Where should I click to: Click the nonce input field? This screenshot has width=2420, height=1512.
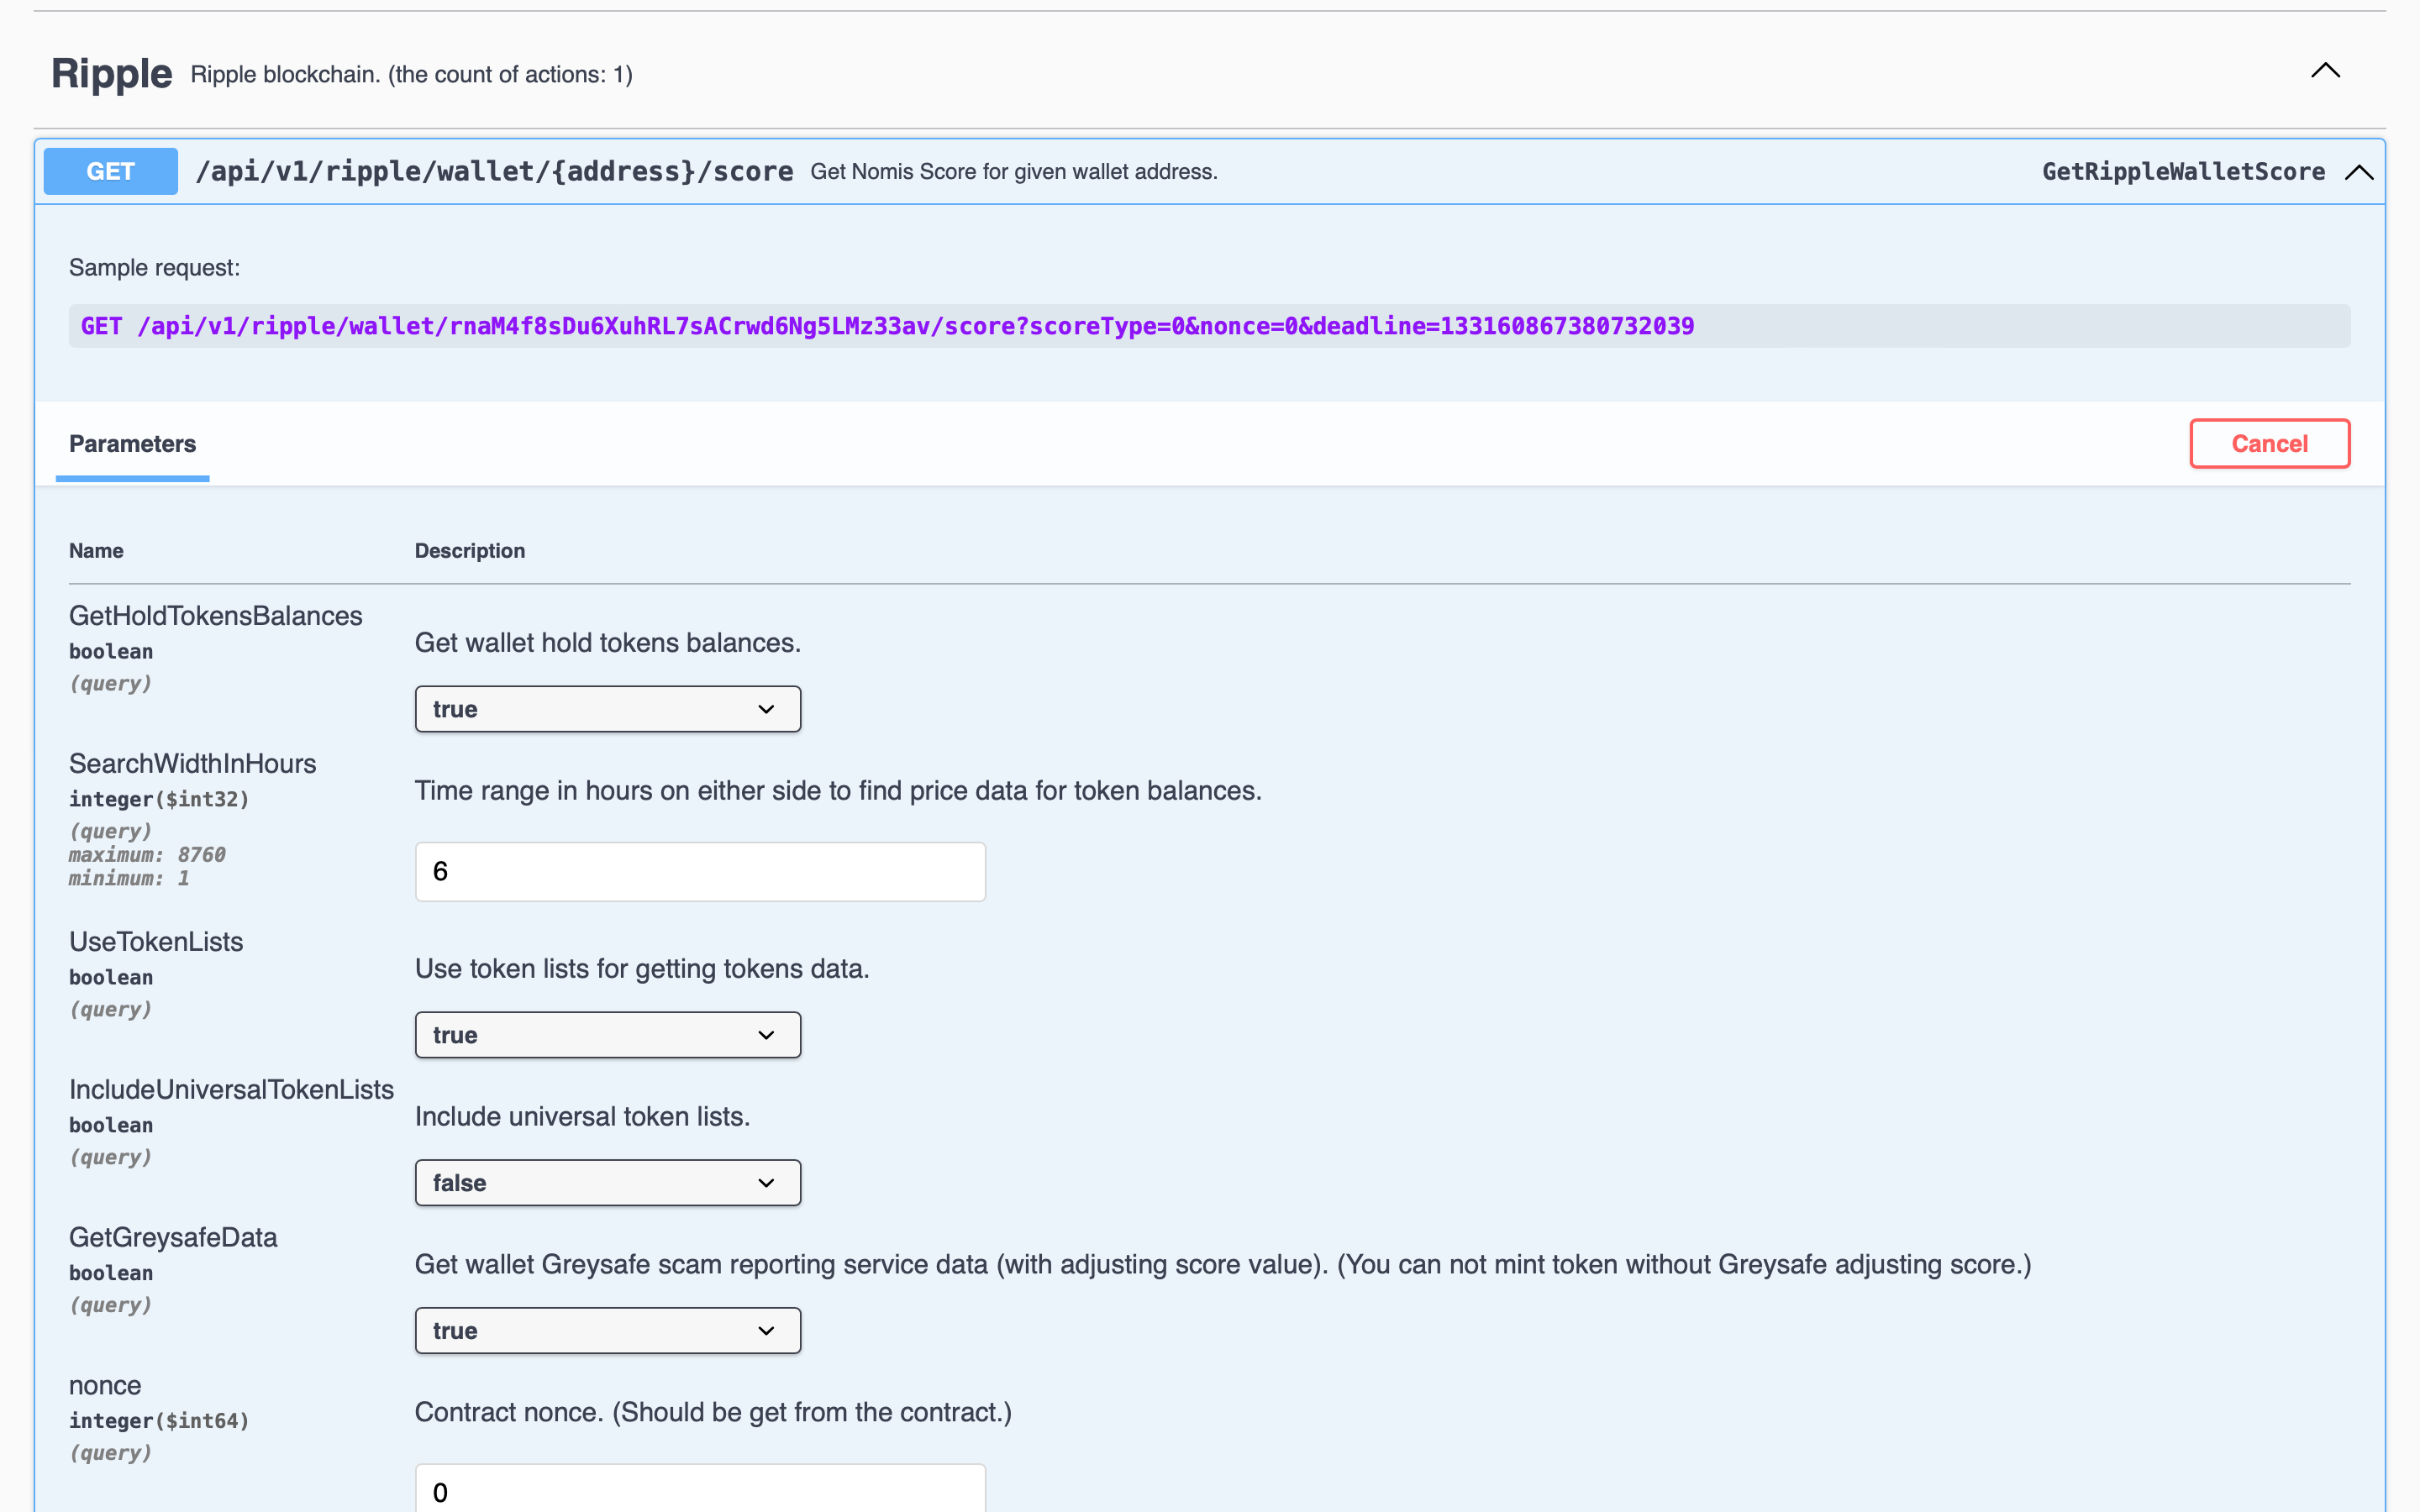[x=700, y=1490]
